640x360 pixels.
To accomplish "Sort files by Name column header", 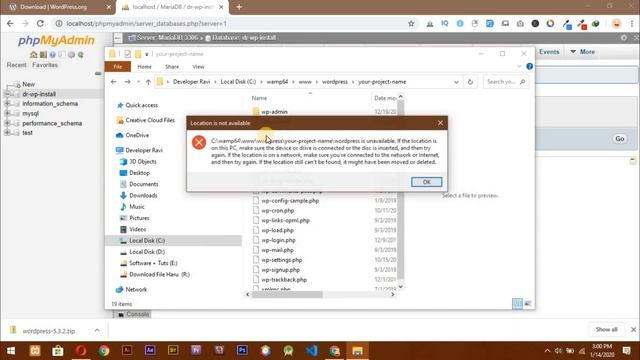I will [259, 98].
